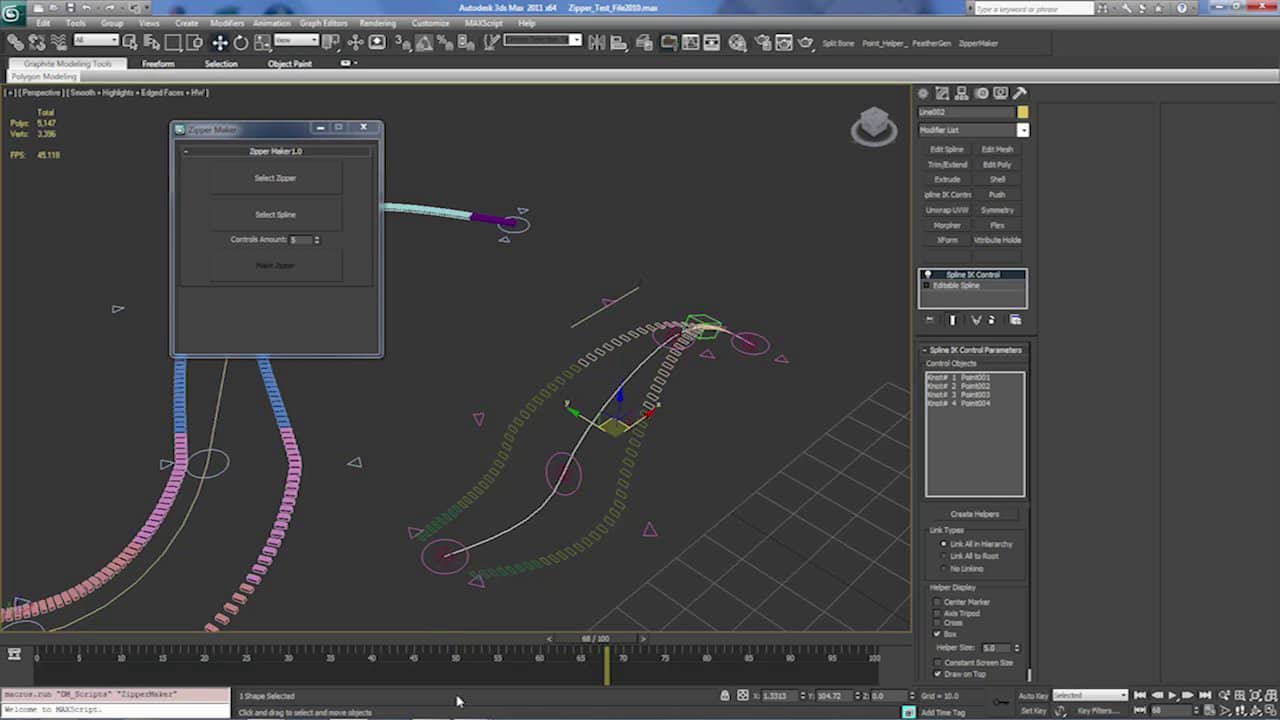Open the Utilities hammer panel tab
Viewport: 1280px width, 720px height.
click(x=1020, y=93)
